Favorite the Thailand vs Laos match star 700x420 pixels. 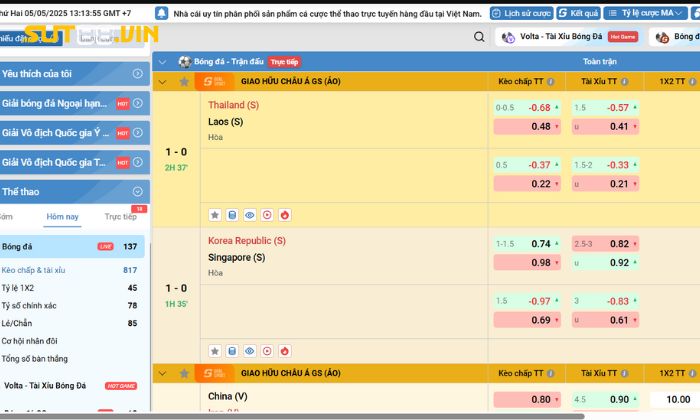point(215,214)
